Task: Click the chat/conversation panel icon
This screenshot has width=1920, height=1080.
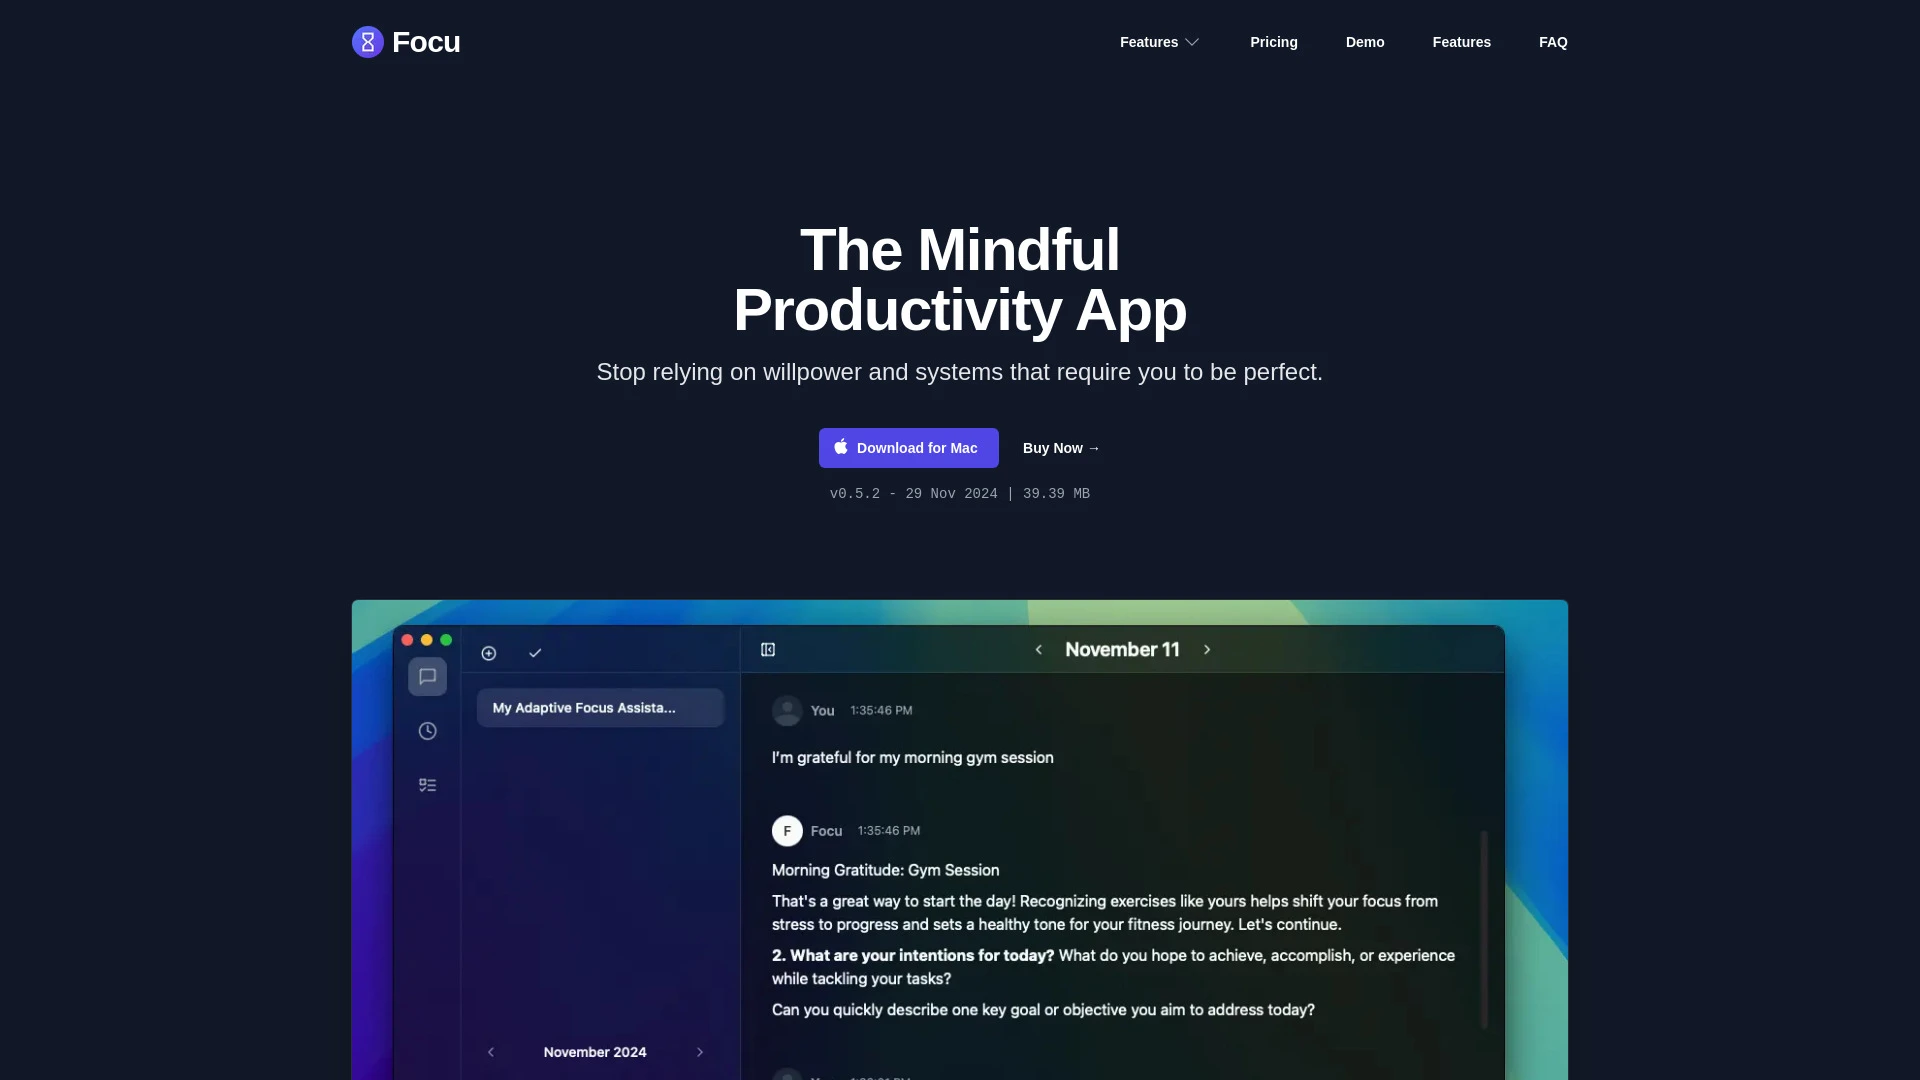Action: point(427,676)
